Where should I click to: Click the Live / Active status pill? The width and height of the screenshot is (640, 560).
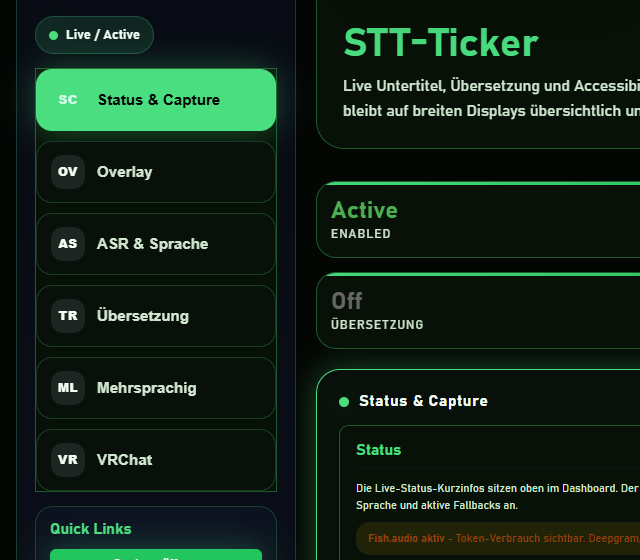click(94, 35)
